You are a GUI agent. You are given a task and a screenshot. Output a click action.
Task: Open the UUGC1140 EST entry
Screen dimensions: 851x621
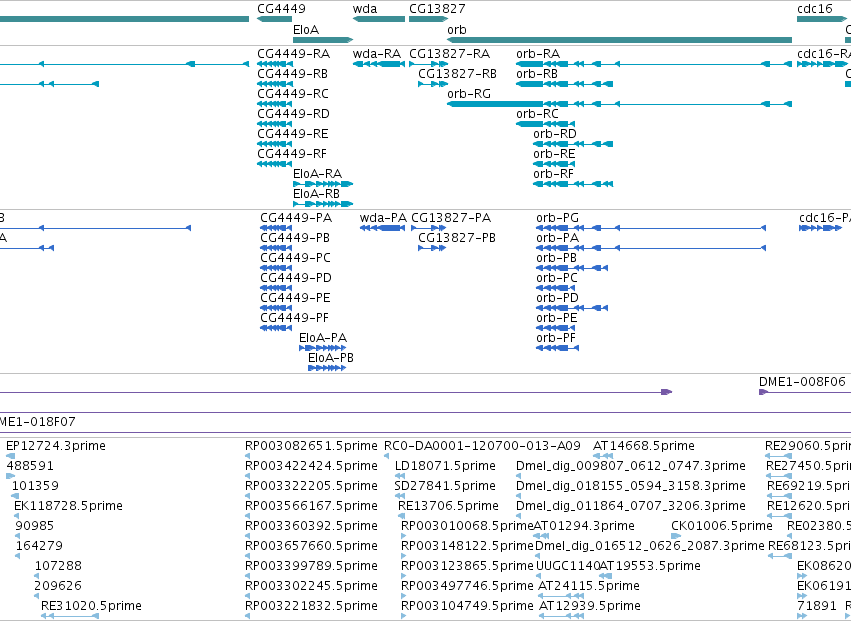coord(568,566)
